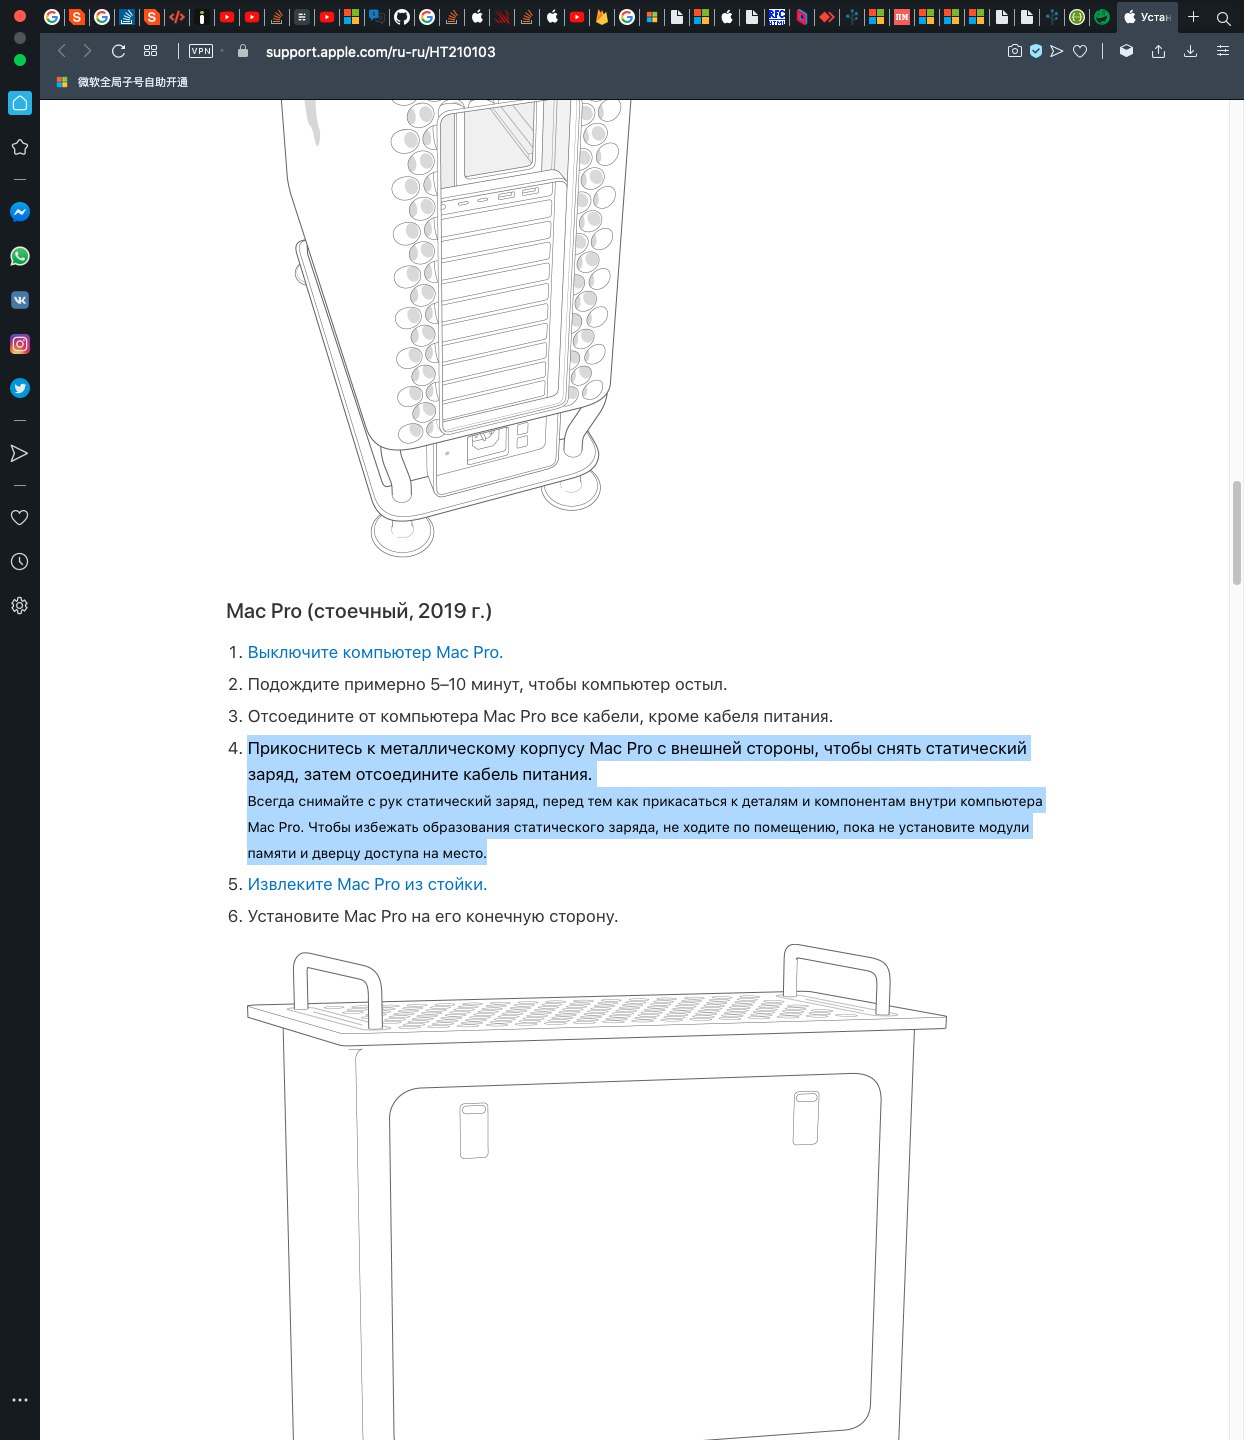Viewport: 1244px width, 1440px height.
Task: Toggle the VPN badge
Action: click(x=201, y=51)
